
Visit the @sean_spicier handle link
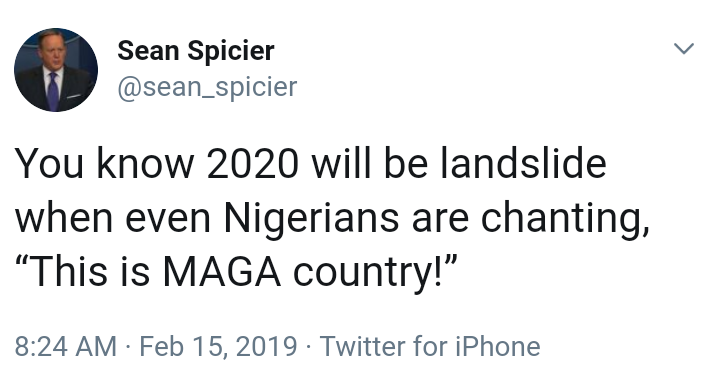click(x=207, y=87)
